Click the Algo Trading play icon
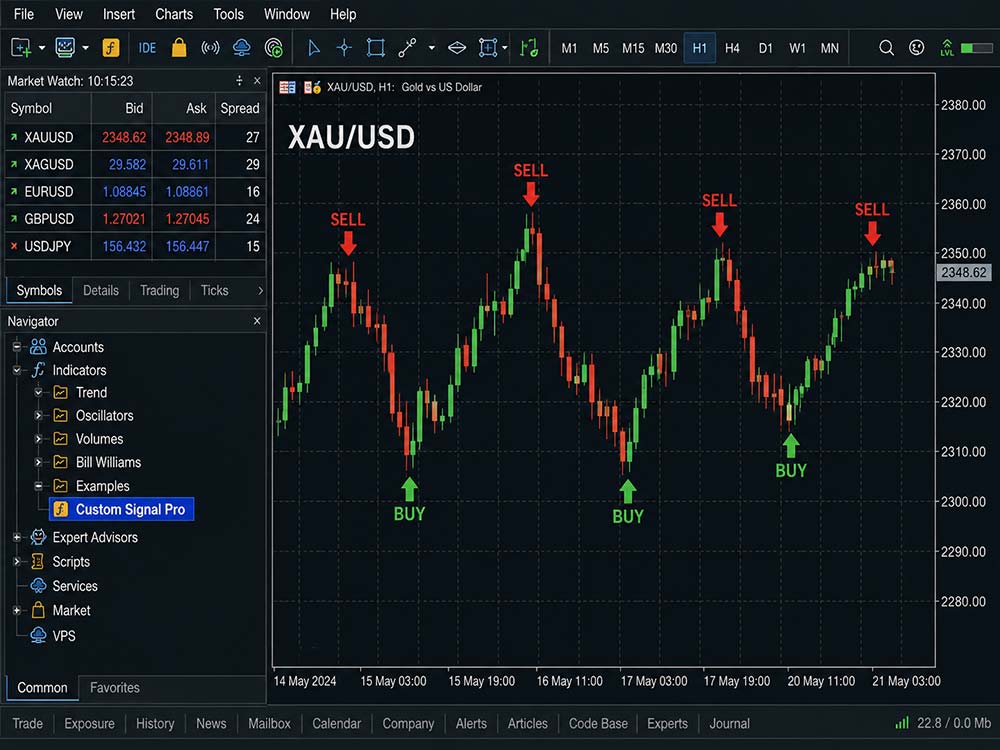1000x750 pixels. pyautogui.click(x=274, y=48)
